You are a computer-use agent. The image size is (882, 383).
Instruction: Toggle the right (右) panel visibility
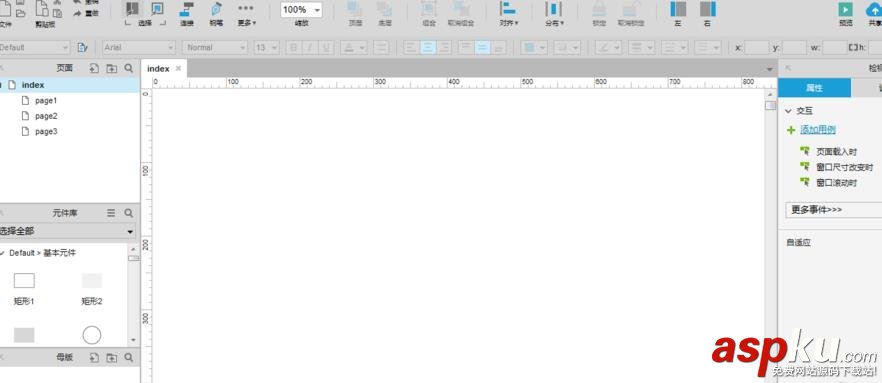click(708, 9)
